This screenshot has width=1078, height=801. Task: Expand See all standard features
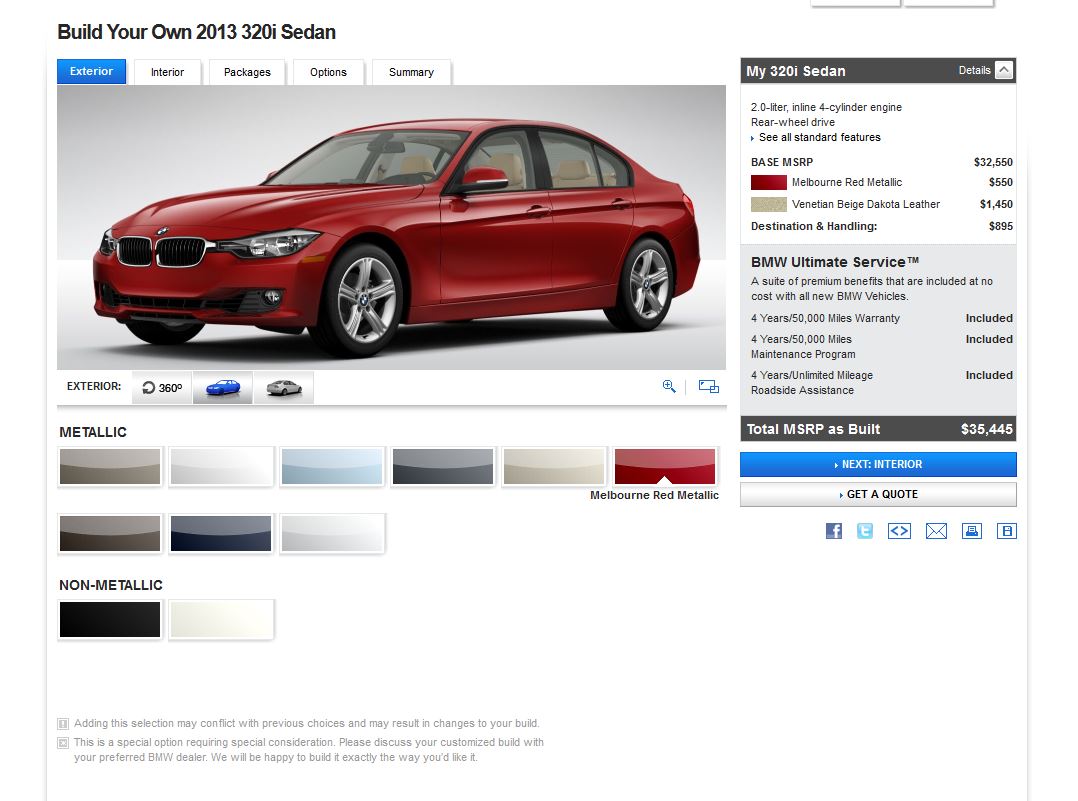(x=819, y=137)
